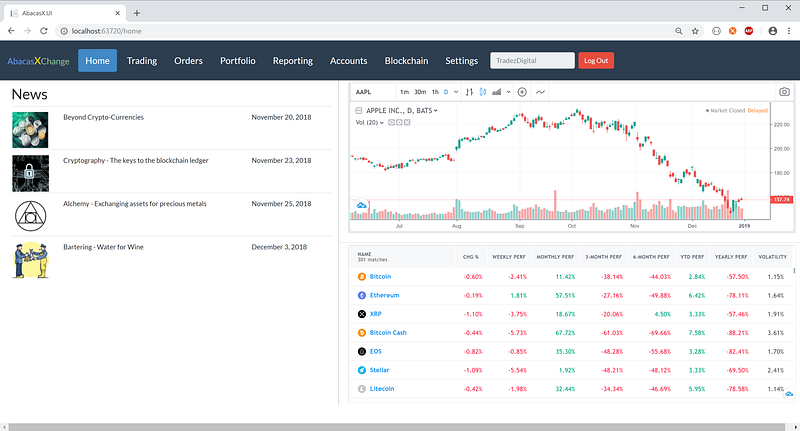Viewport: 800px width, 431px height.
Task: Click the browser zoom magnifier icon
Action: pyautogui.click(x=679, y=31)
